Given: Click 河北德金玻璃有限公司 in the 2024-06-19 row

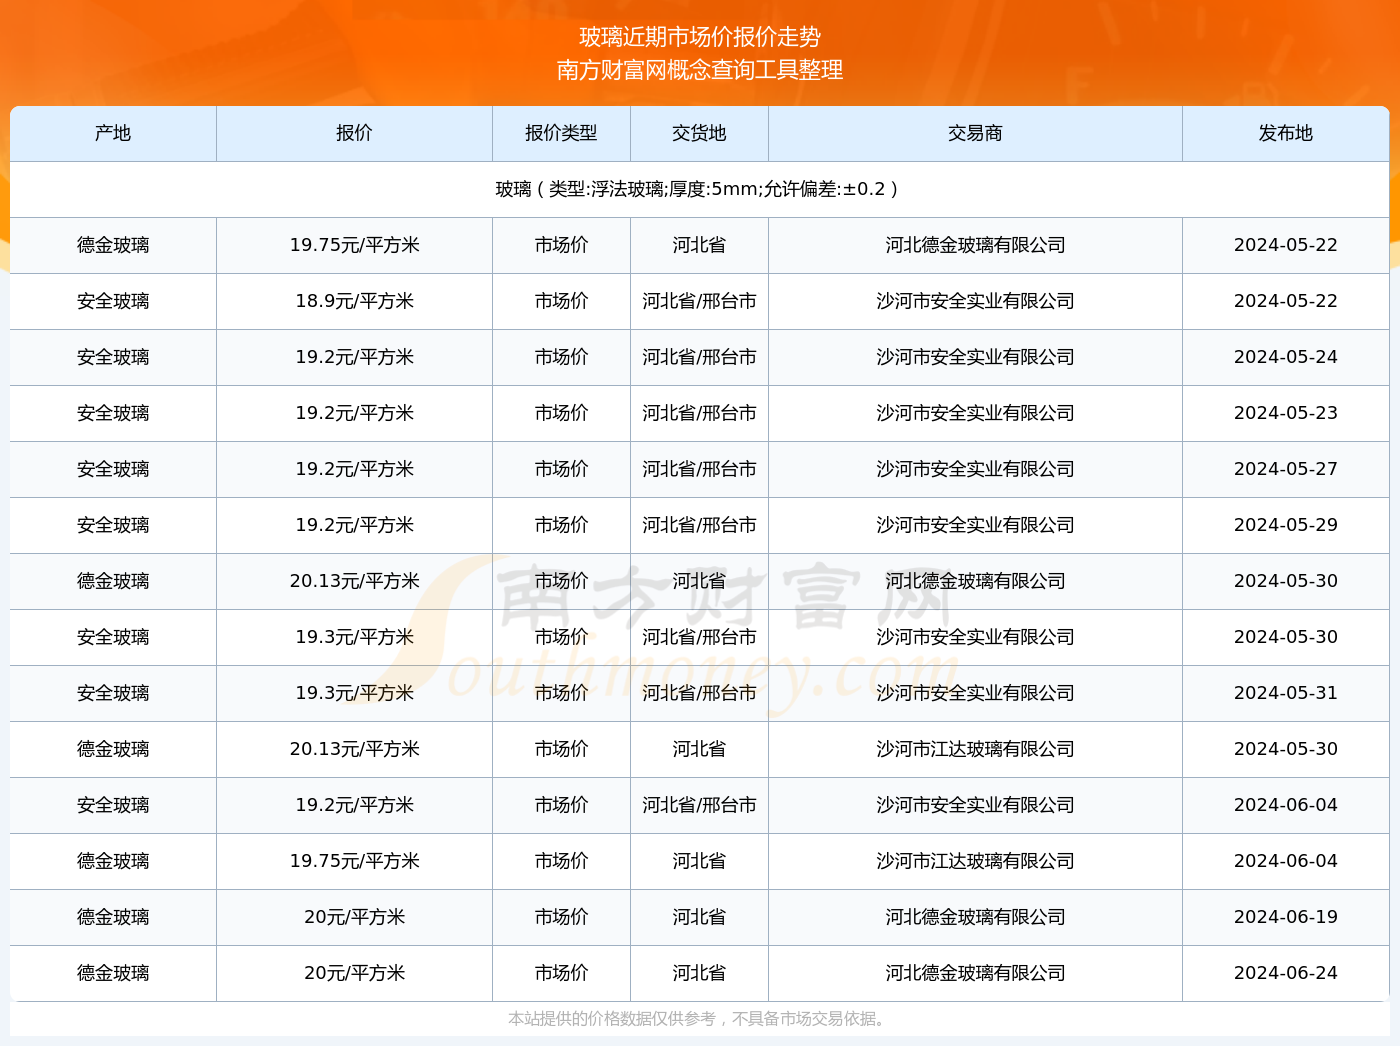Looking at the screenshot, I should pos(975,917).
